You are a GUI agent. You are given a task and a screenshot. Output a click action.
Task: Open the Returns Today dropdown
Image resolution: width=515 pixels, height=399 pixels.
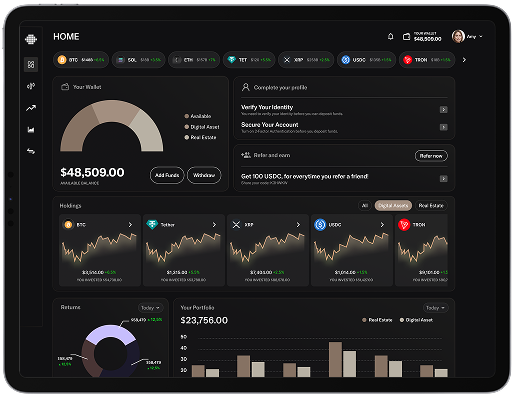tap(150, 308)
